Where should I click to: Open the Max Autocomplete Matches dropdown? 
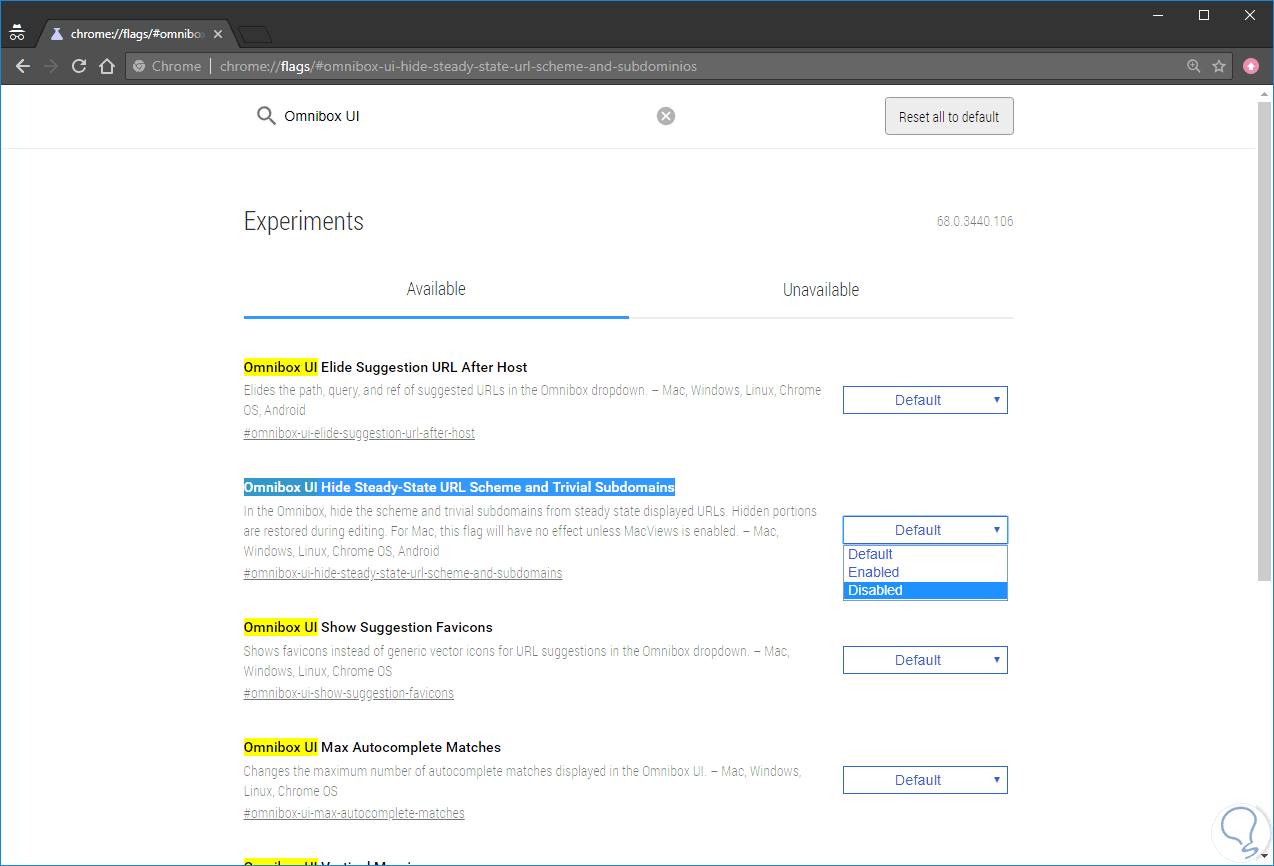pyautogui.click(x=925, y=780)
